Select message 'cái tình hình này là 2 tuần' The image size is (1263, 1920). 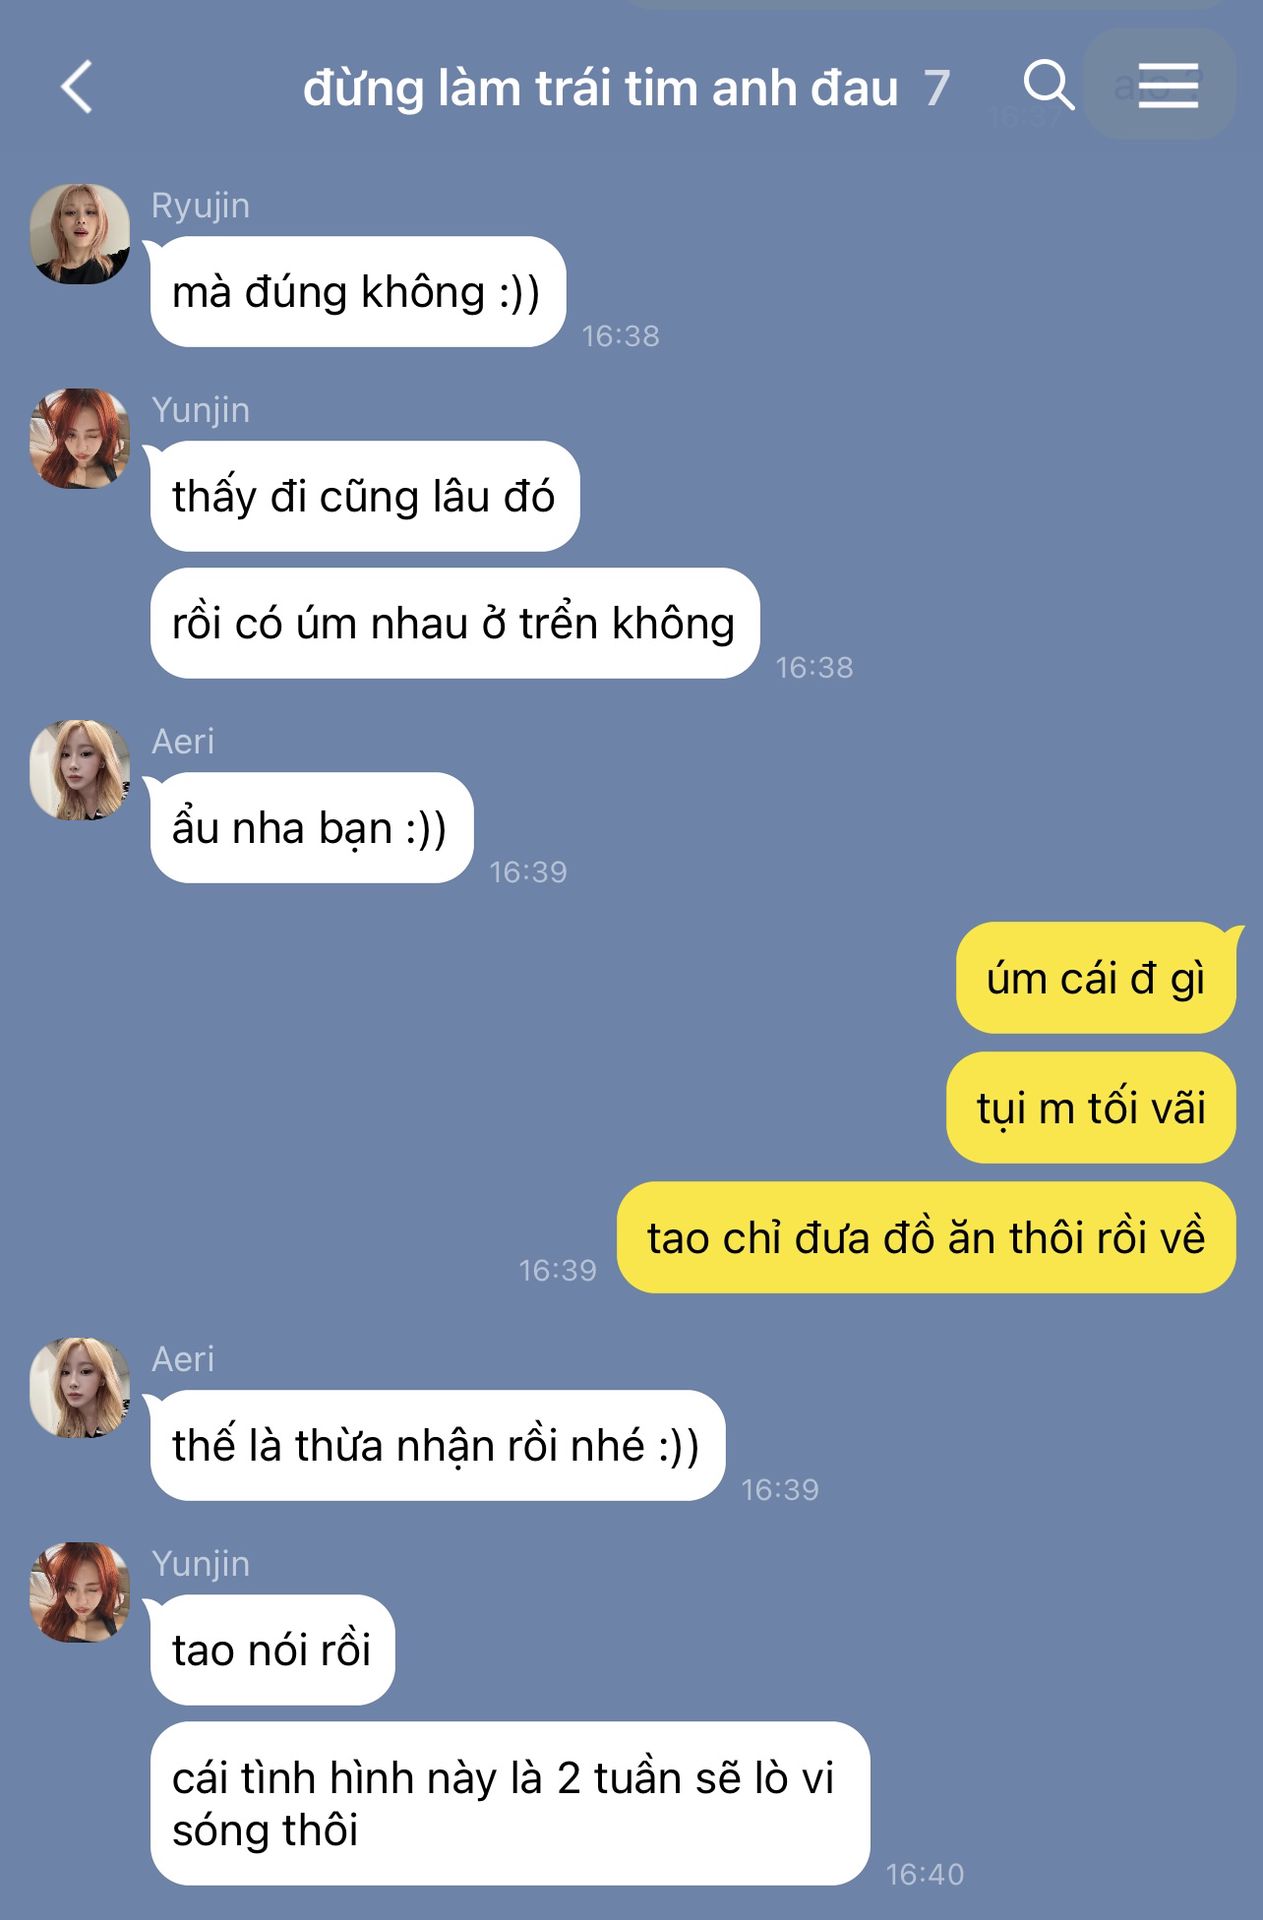tap(510, 1803)
